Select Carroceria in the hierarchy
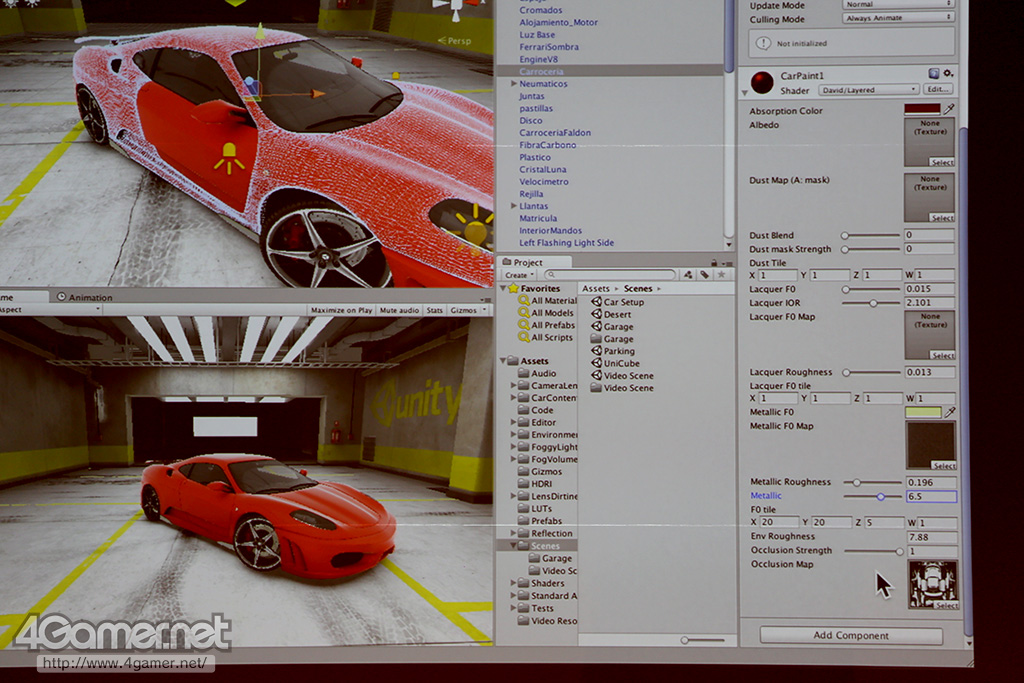 pyautogui.click(x=541, y=71)
